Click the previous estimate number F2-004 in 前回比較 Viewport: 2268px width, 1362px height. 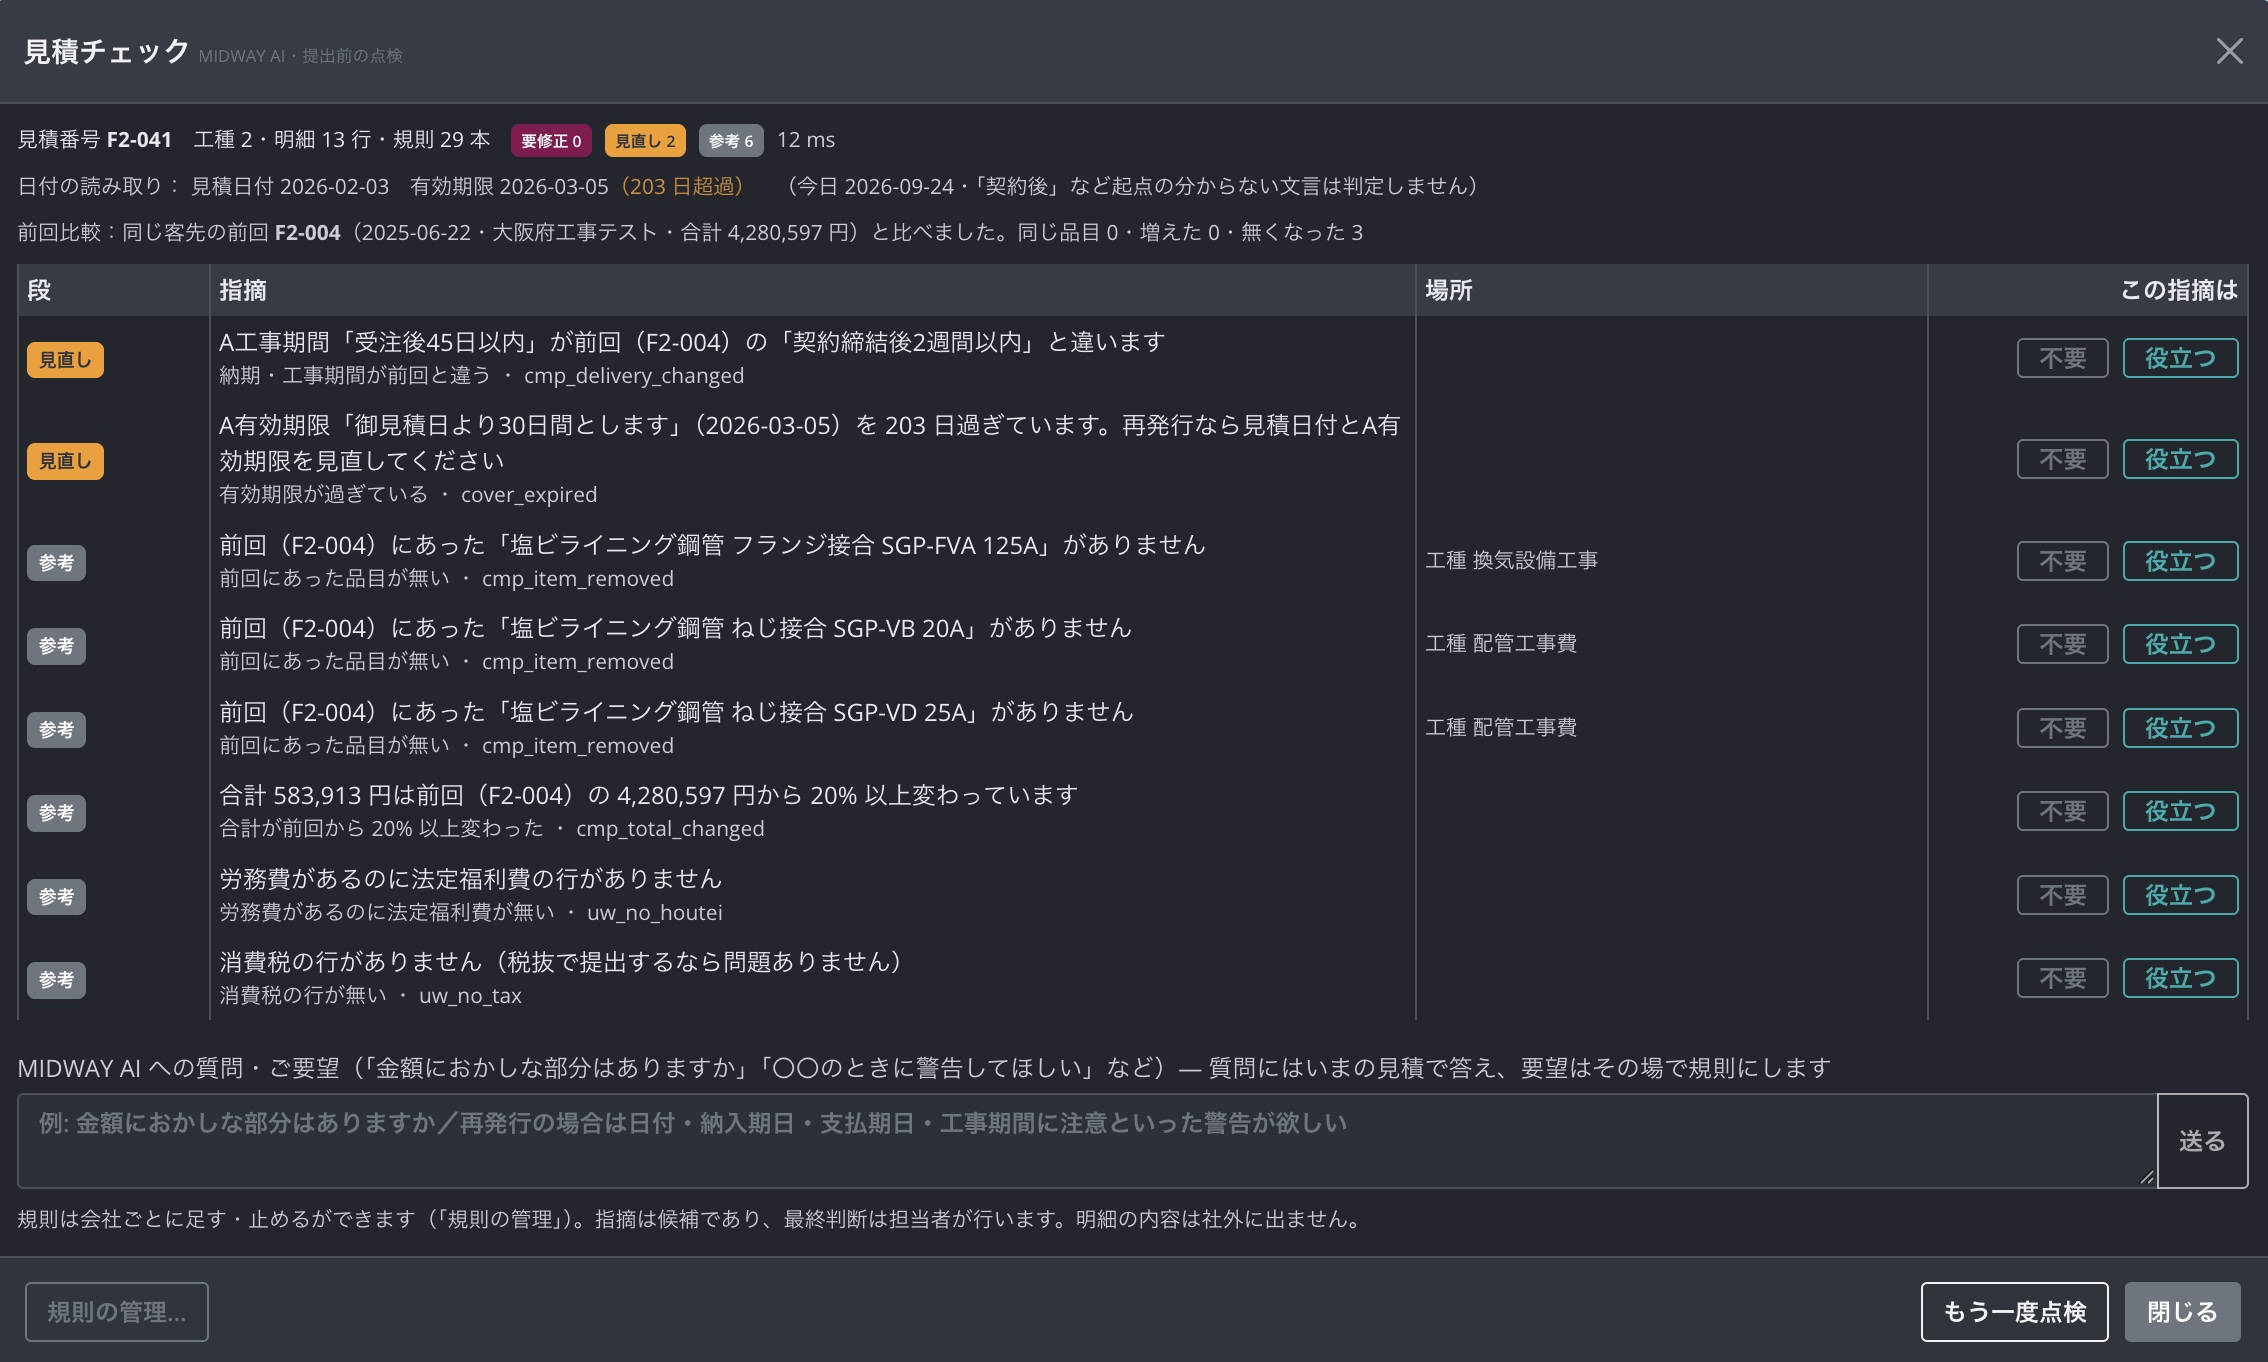[x=308, y=232]
